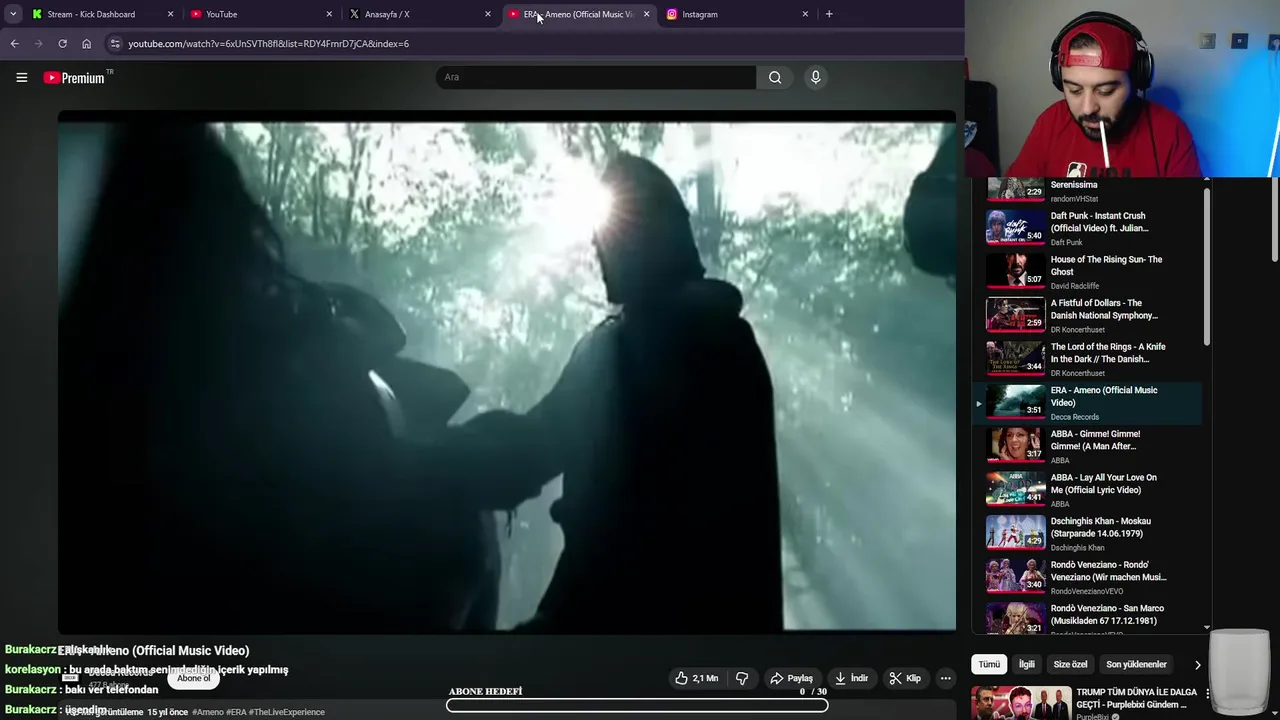
Task: Subscribe with Abone ol button
Action: [193, 678]
